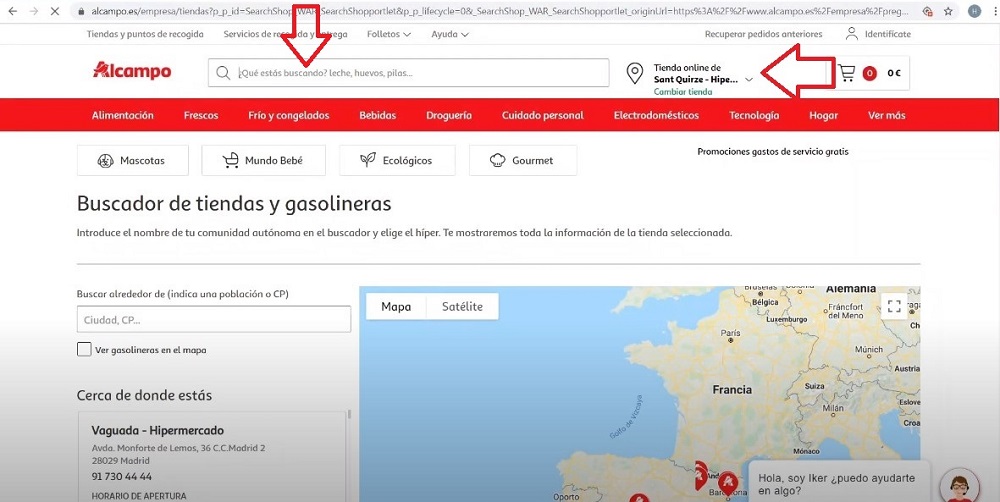
Task: Open the Iker chat assistant avatar
Action: click(x=961, y=486)
